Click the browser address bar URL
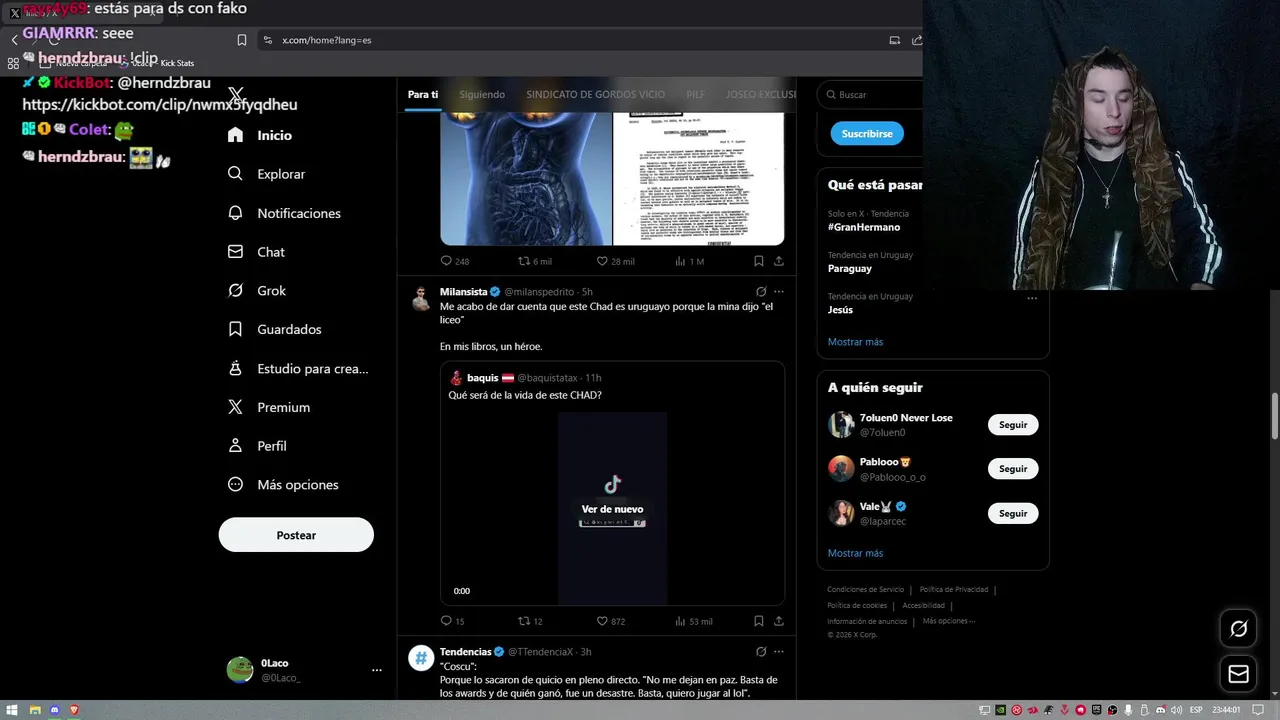1280x720 pixels. [326, 40]
